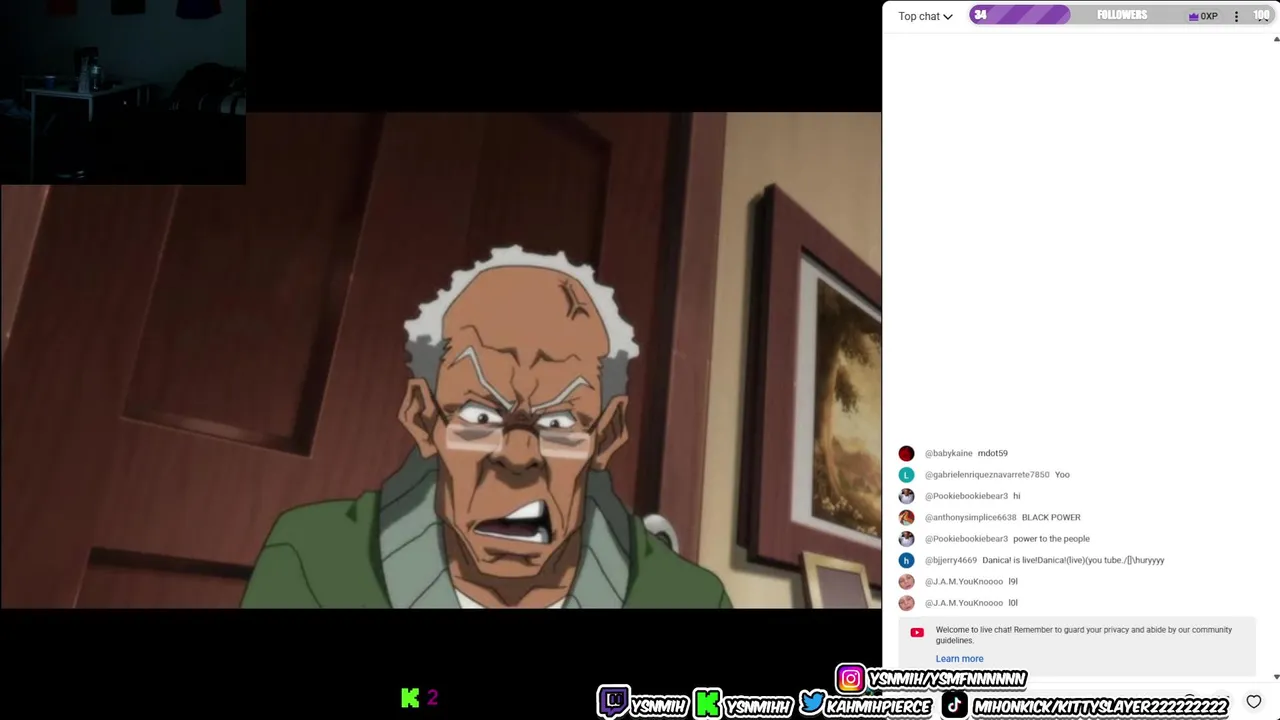Image resolution: width=1280 pixels, height=720 pixels.
Task: Click the green Kick logo beside YSNMIHH
Action: (x=708, y=703)
